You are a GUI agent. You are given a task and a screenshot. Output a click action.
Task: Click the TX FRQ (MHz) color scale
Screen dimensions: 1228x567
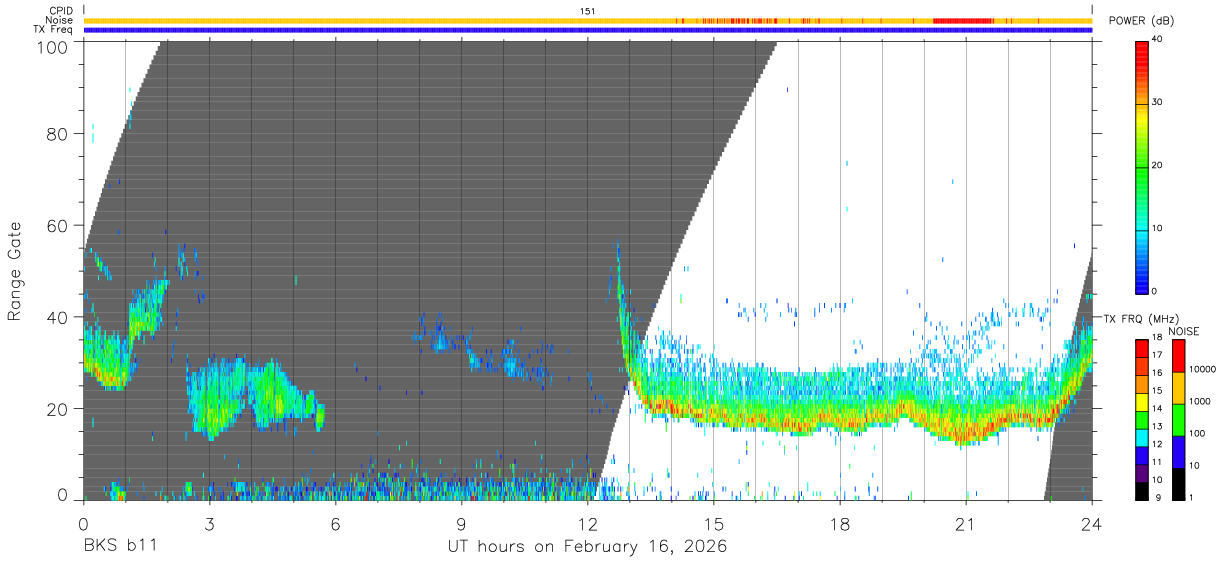point(1141,418)
